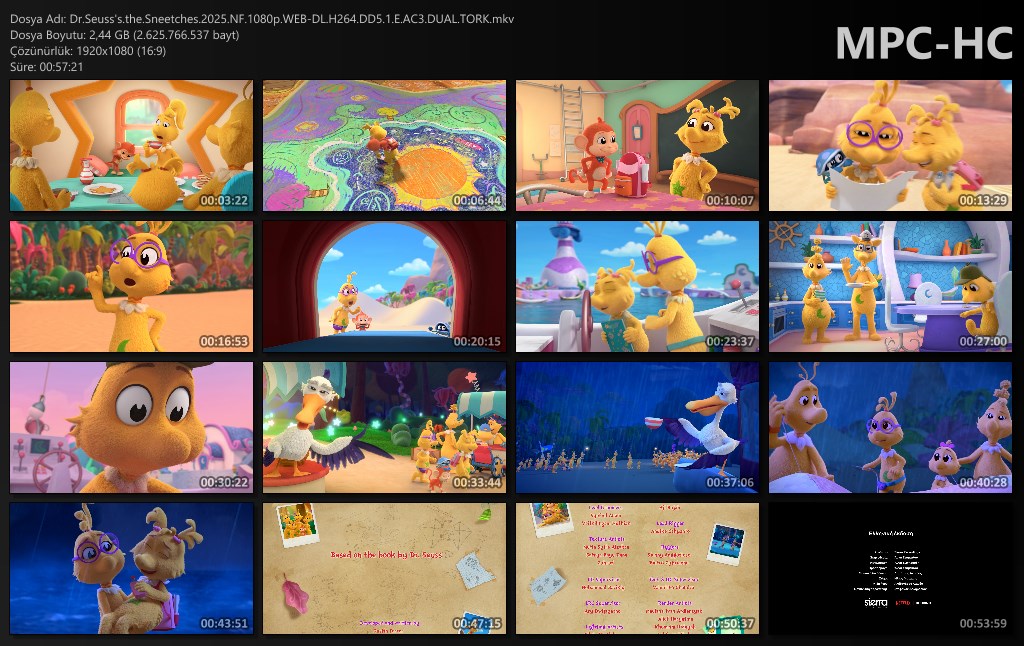The image size is (1024, 646).
Task: Click the MPC-HC logo text
Action: 922,43
